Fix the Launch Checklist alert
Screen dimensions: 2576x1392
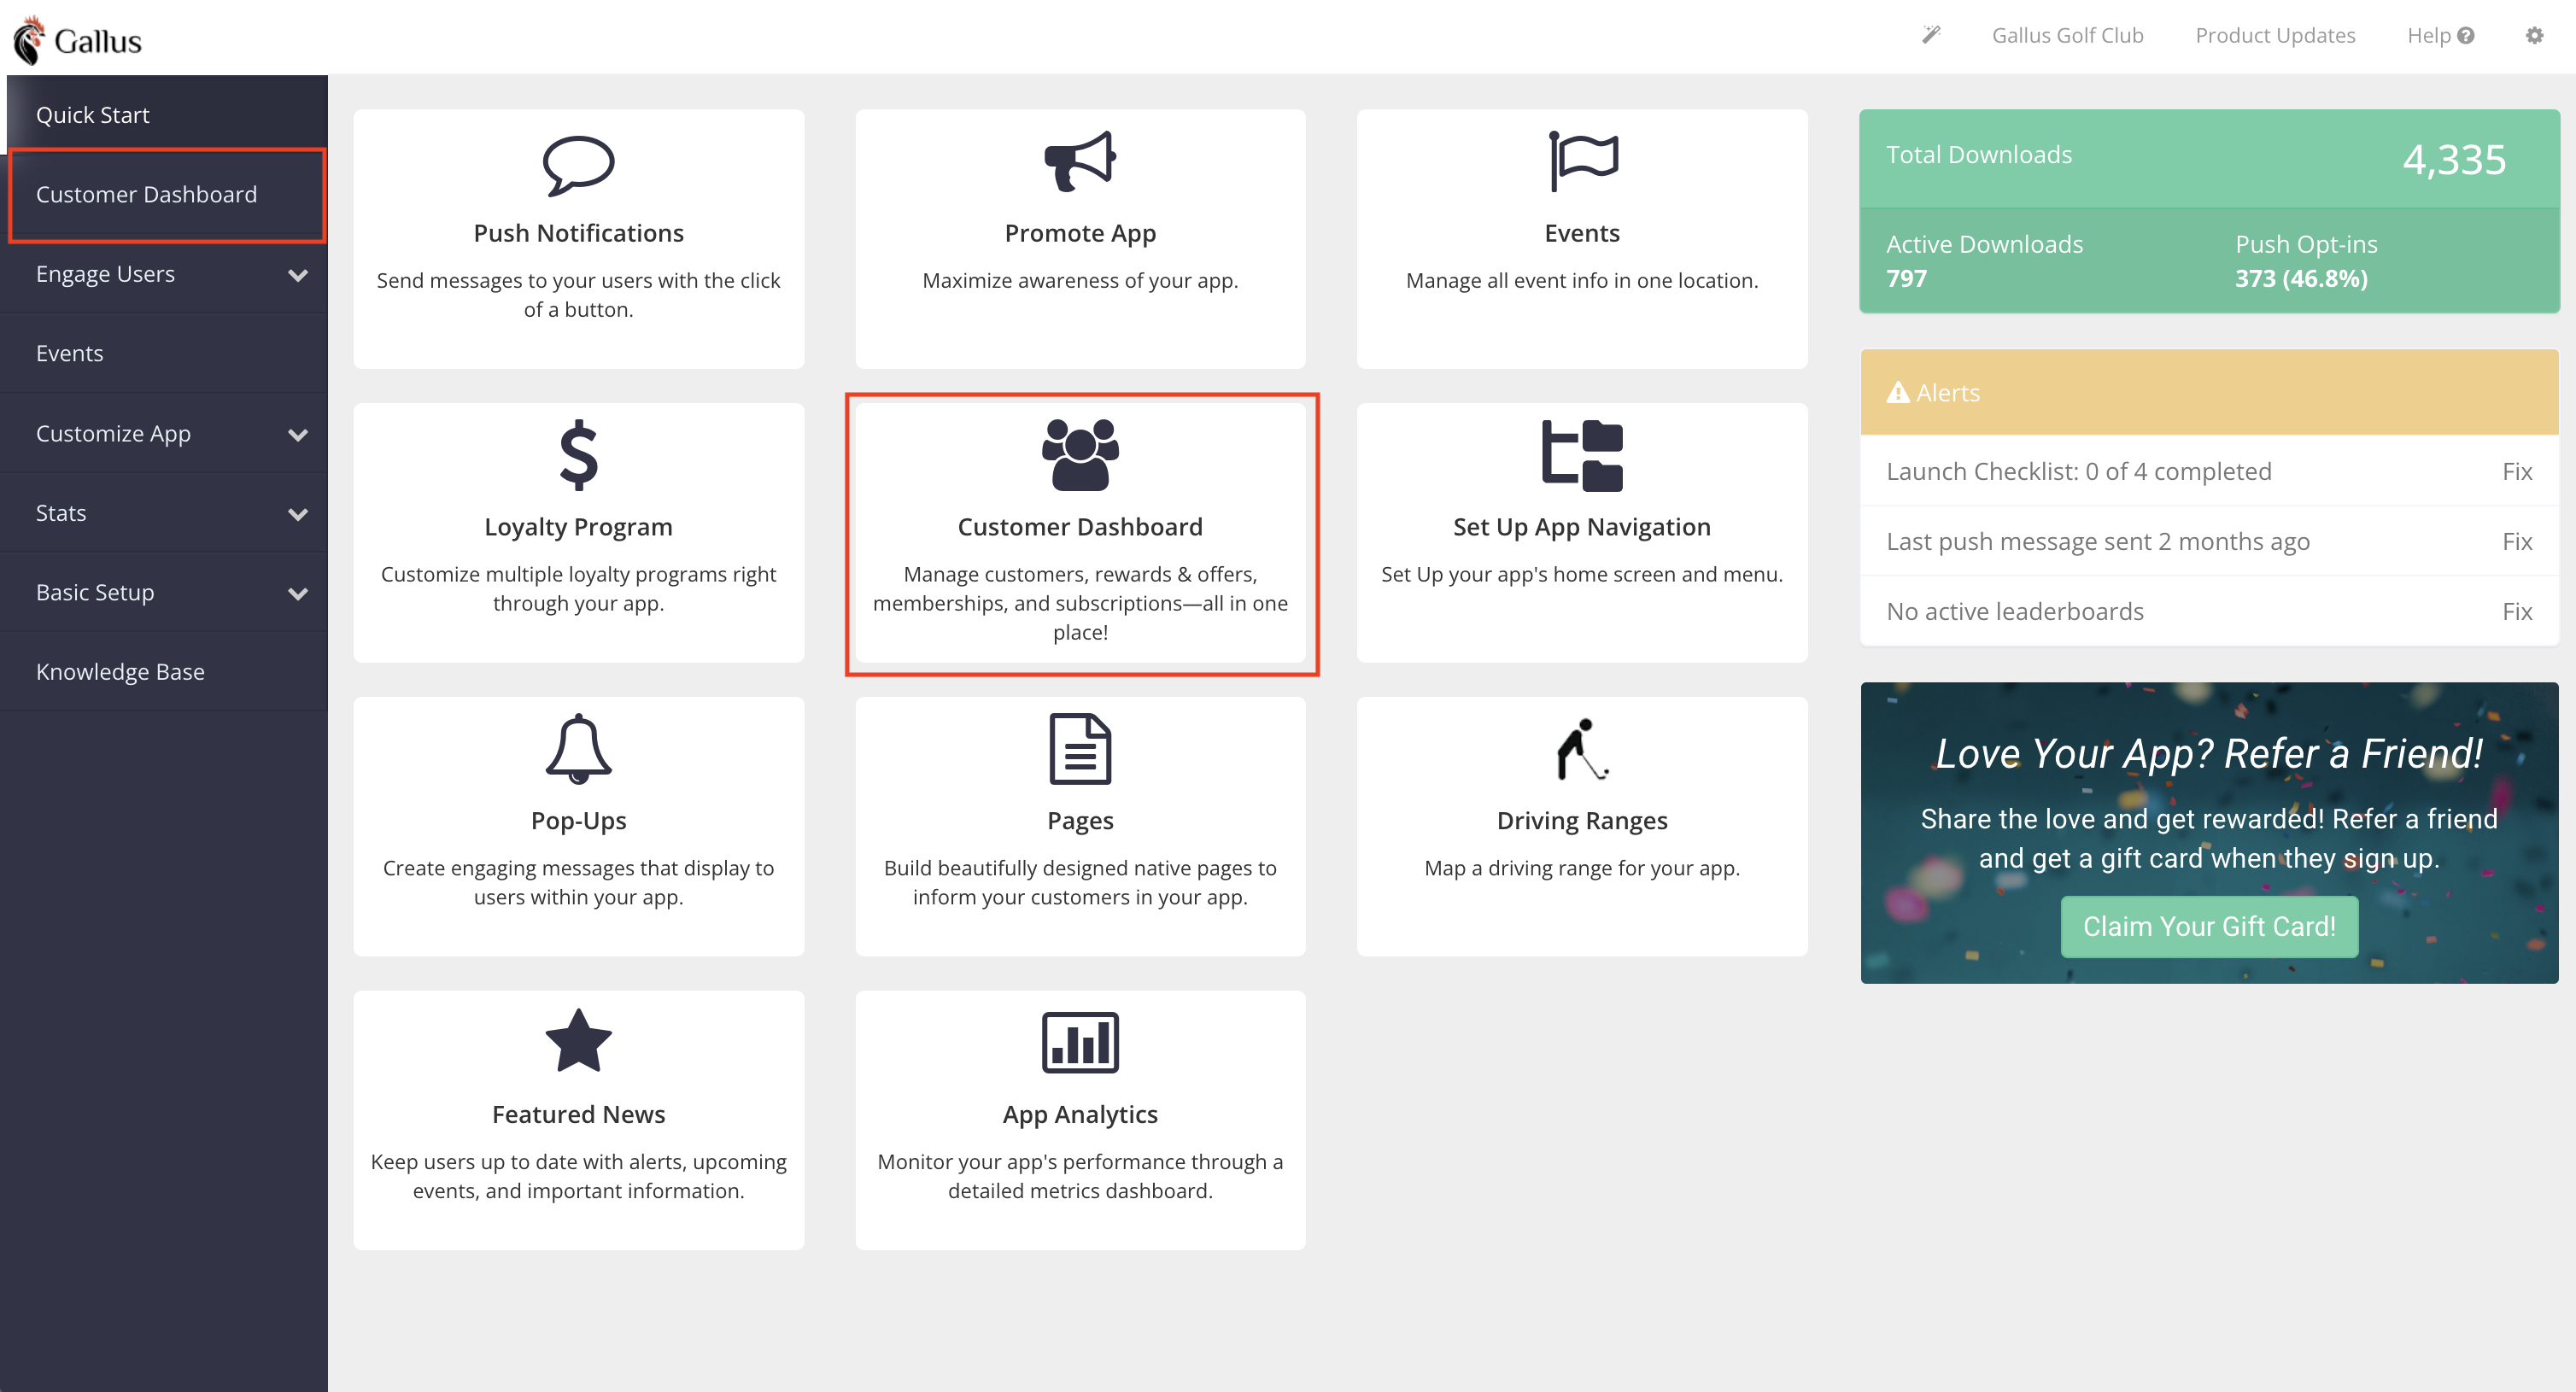click(2516, 471)
